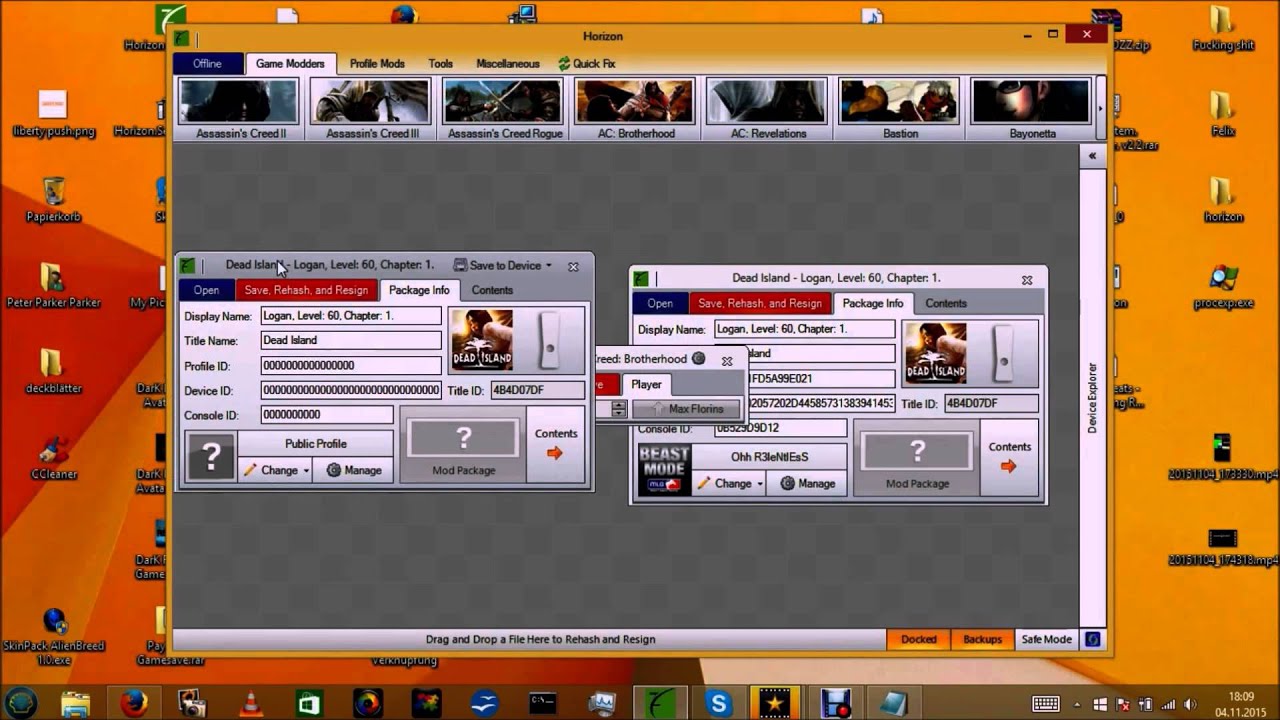Click Save, Rehash, and Resign in Public Profile window
Screen dimensions: 1280x720
(x=306, y=290)
